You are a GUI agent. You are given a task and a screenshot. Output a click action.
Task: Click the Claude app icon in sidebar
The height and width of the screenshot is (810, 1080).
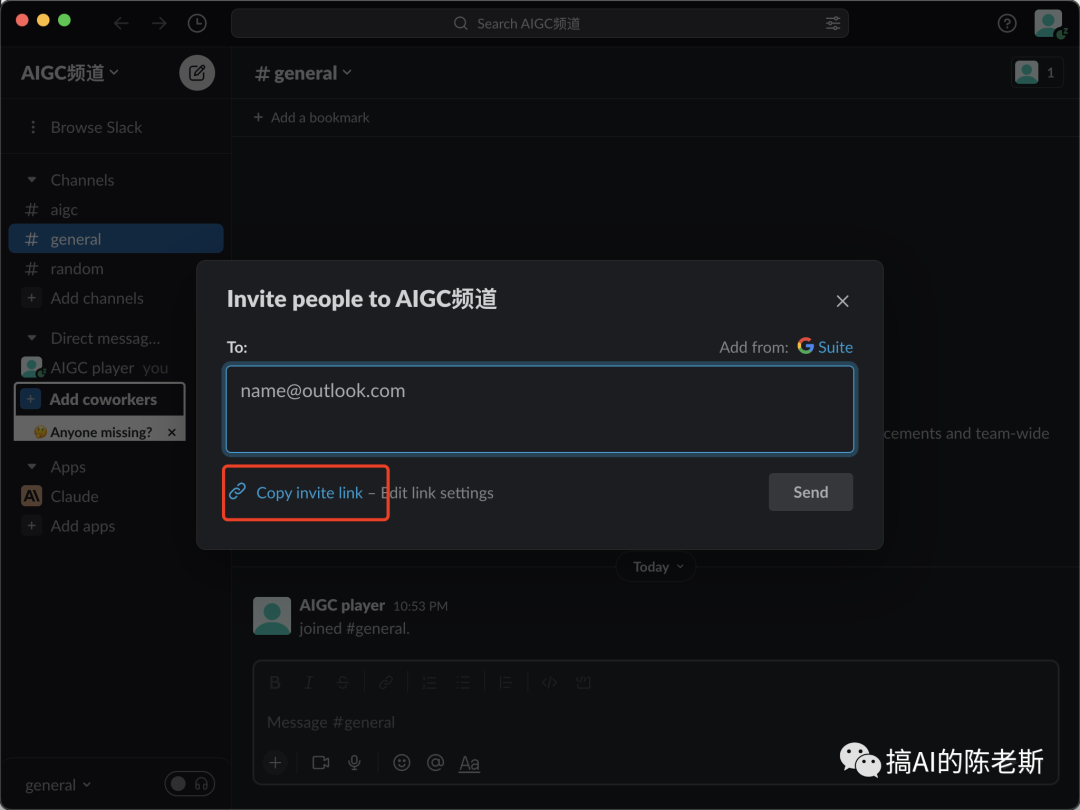[32, 496]
